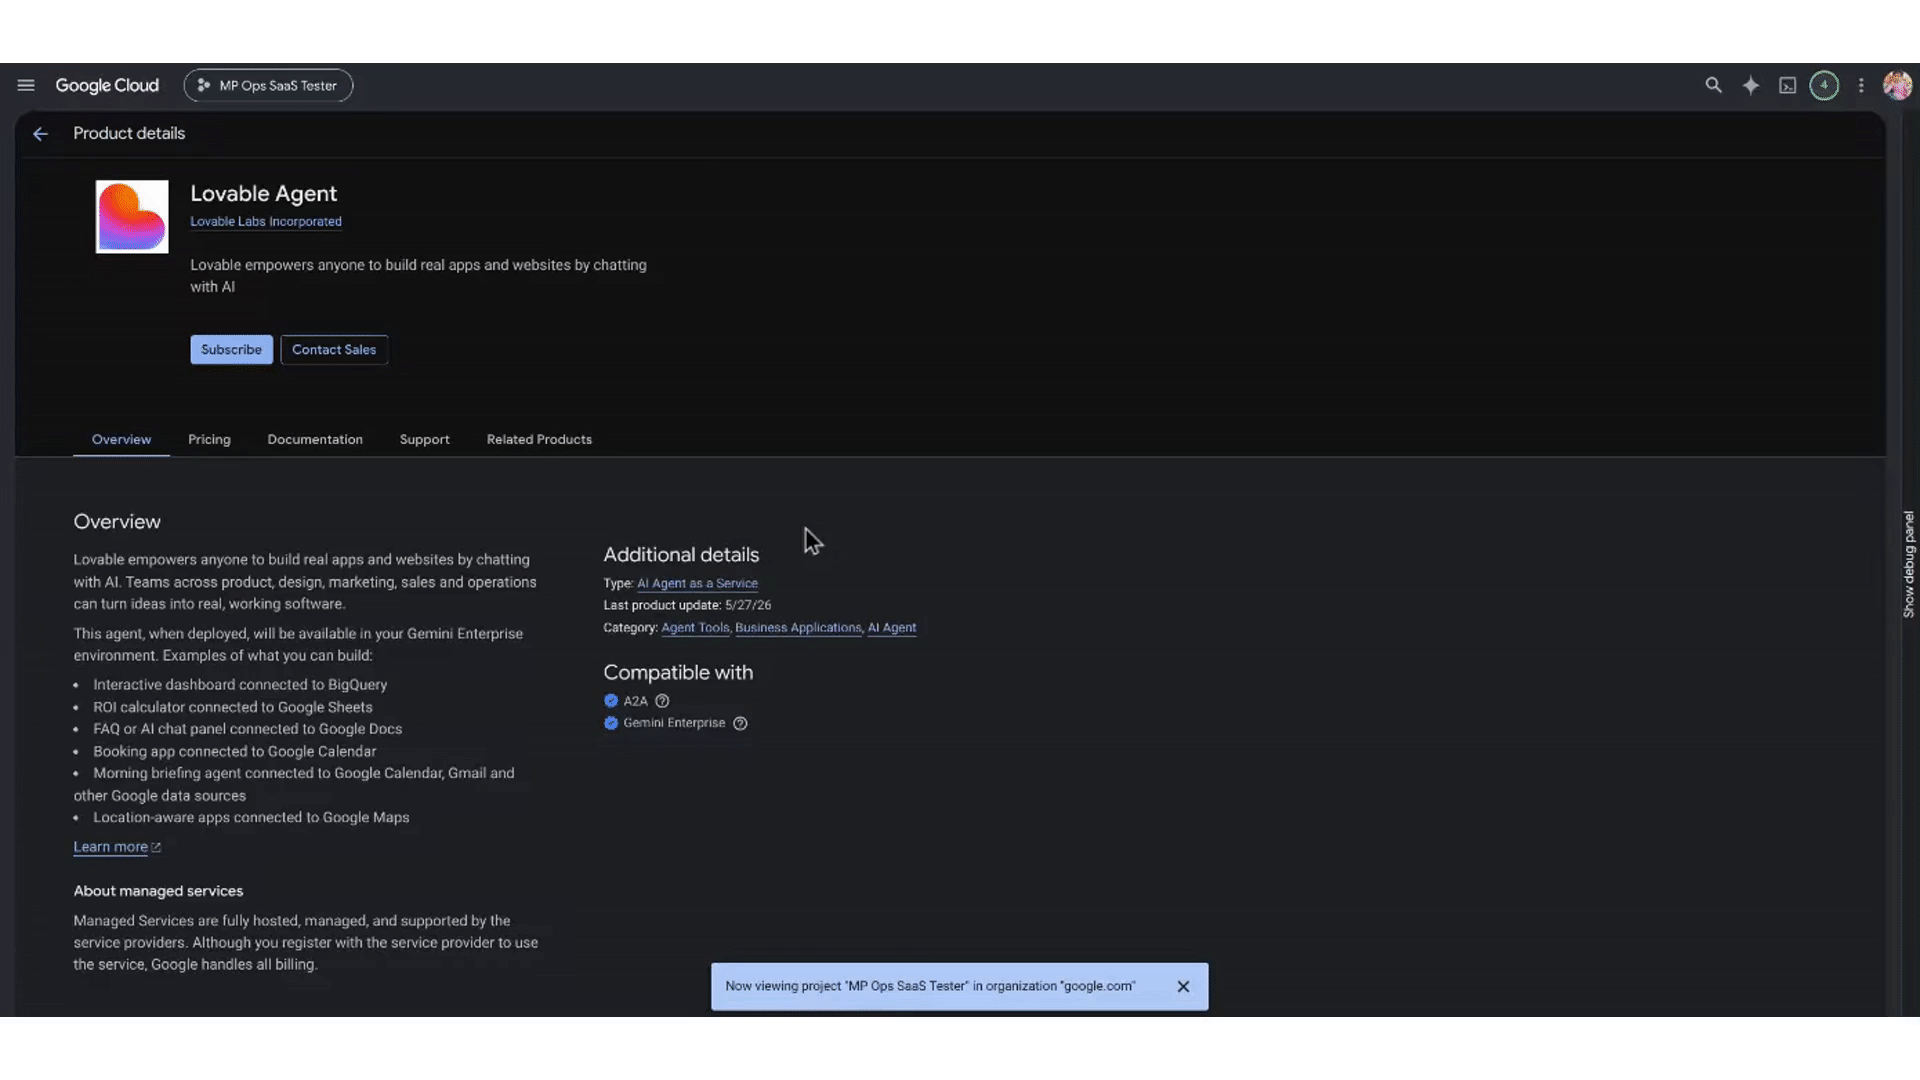The height and width of the screenshot is (1080, 1920).
Task: Click the Lovable Agent product heading
Action: point(264,194)
